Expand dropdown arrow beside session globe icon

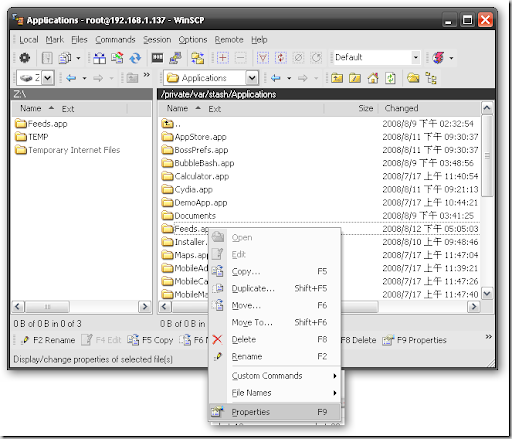coord(451,58)
